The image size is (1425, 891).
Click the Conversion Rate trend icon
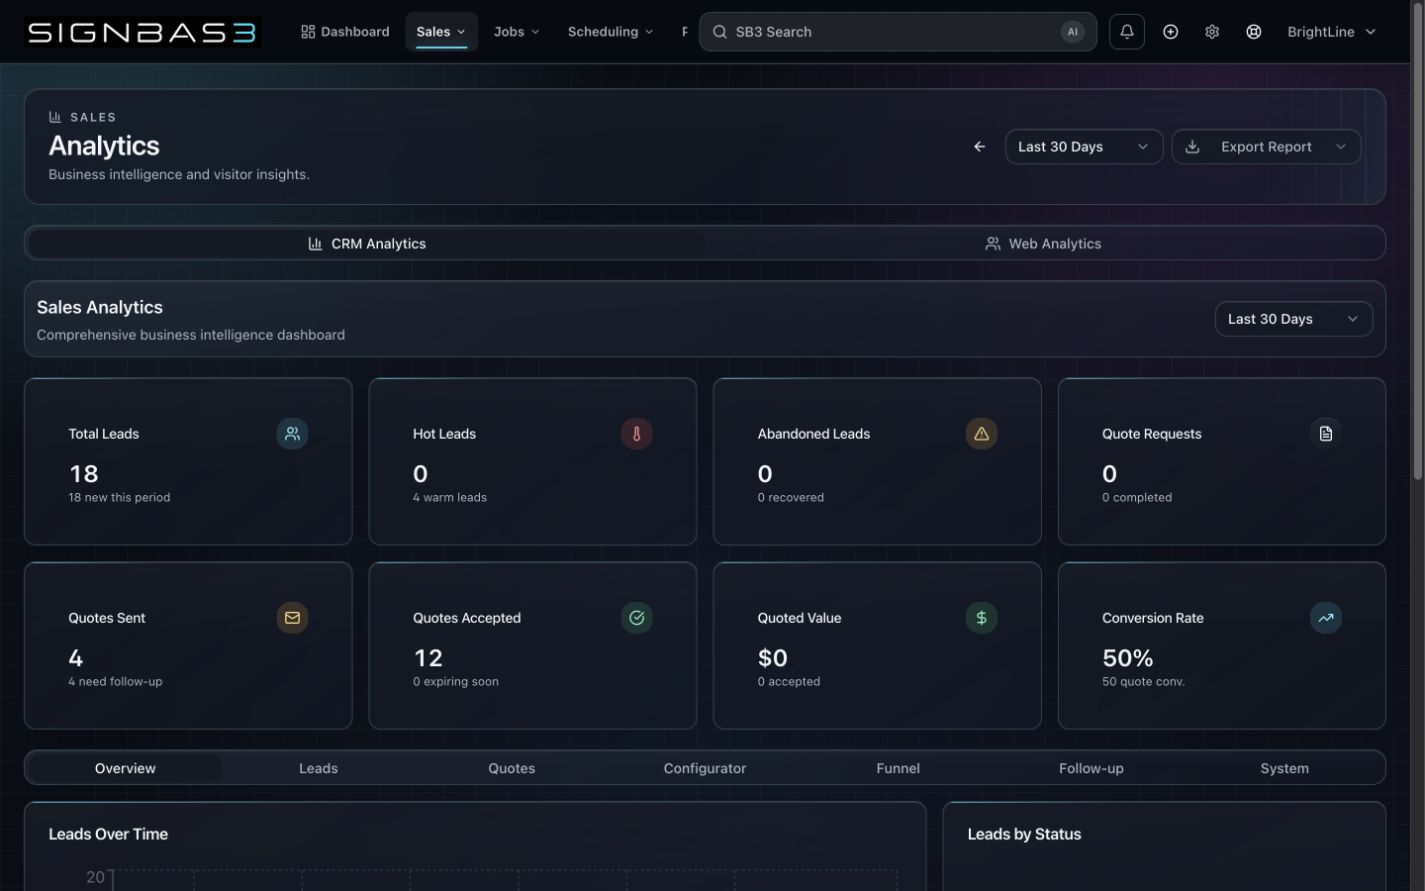coord(1326,618)
